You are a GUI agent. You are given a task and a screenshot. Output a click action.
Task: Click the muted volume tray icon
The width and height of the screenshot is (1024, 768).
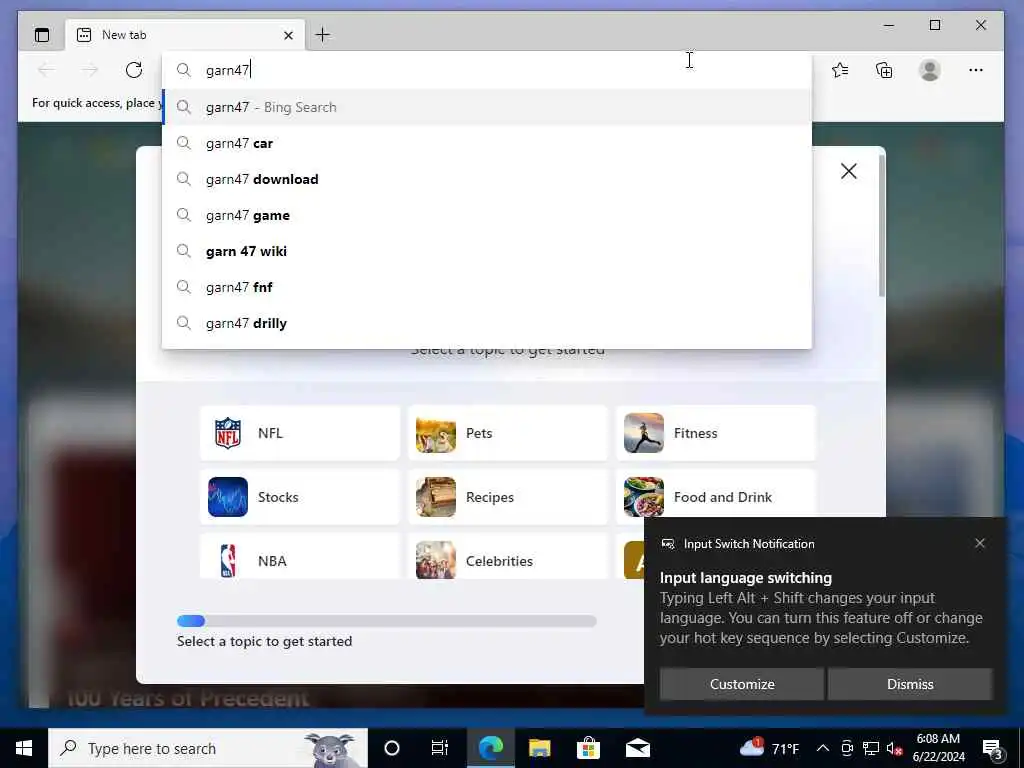(894, 748)
